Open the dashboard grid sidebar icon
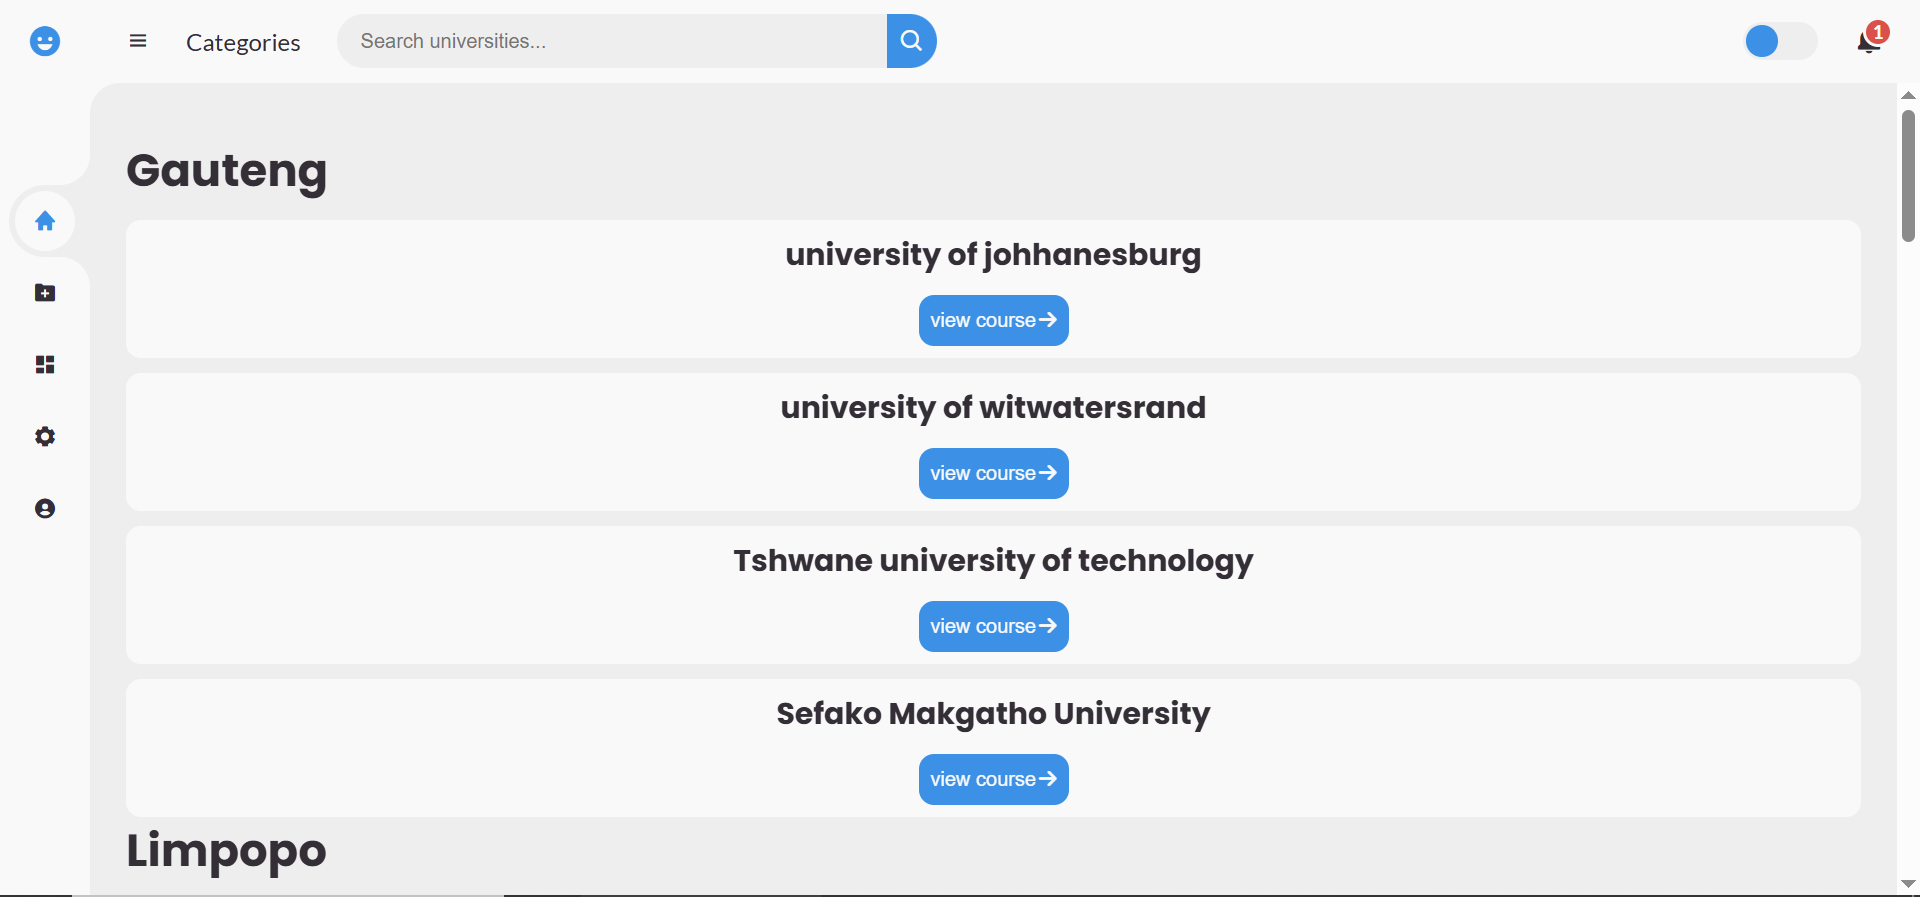Viewport: 1920px width, 897px height. click(x=45, y=365)
